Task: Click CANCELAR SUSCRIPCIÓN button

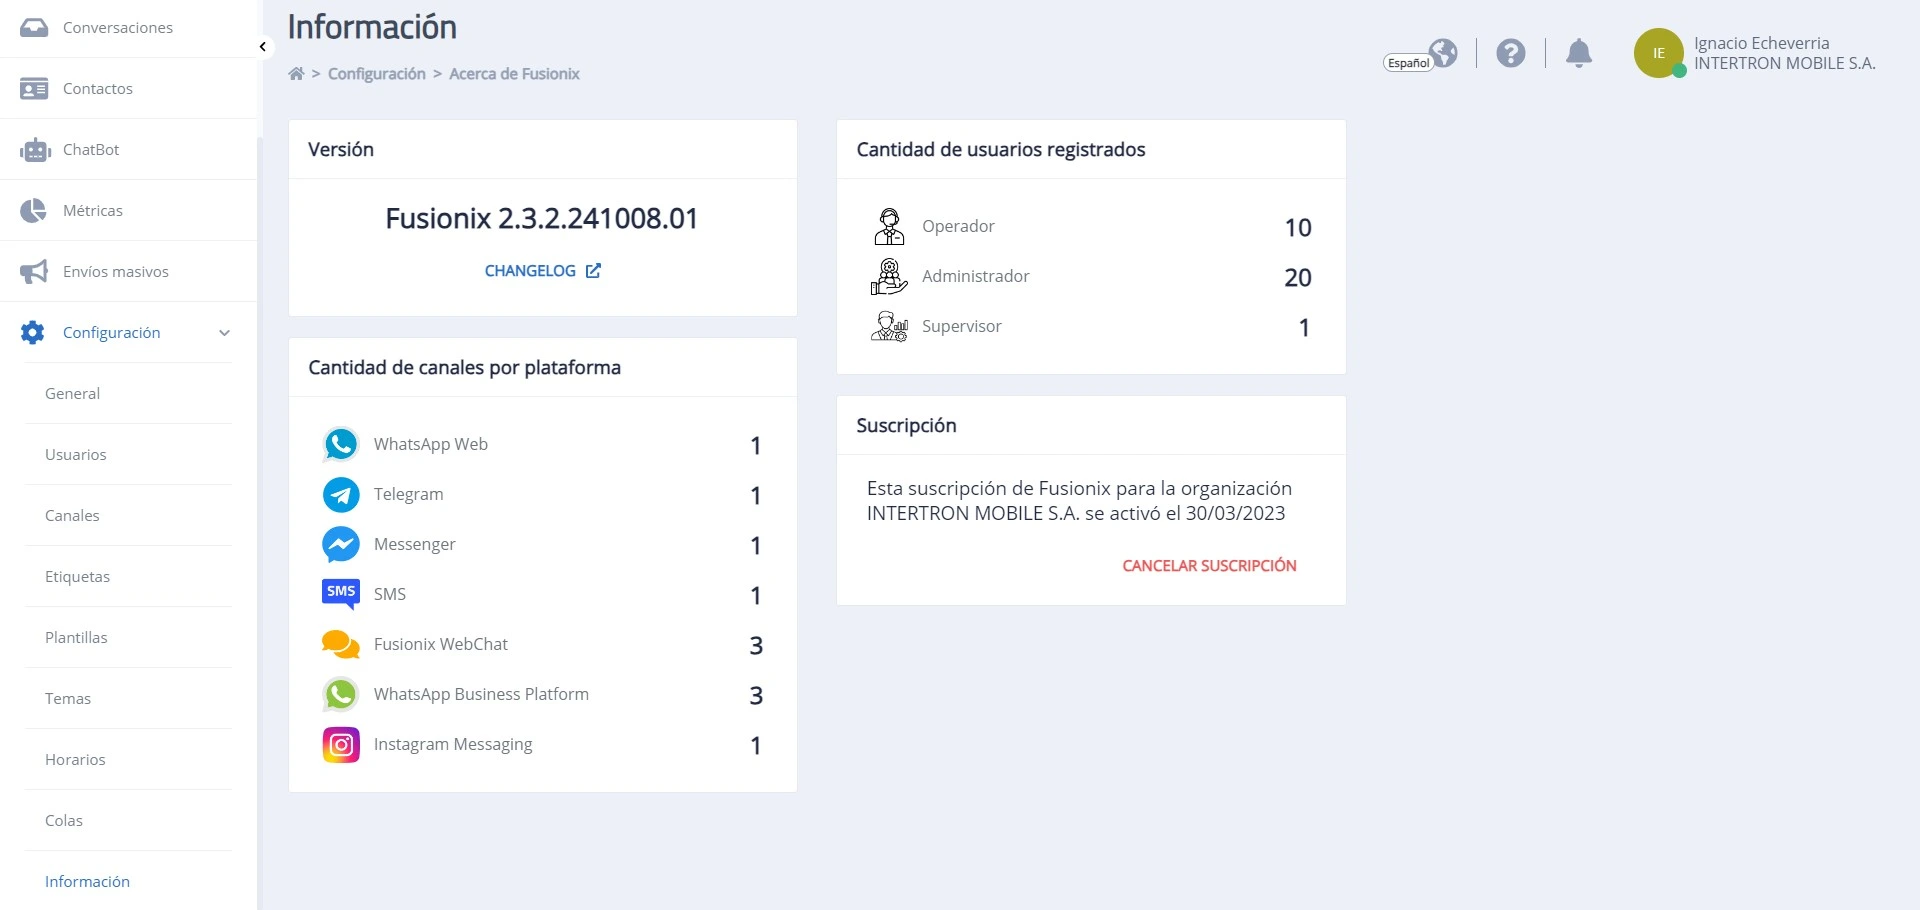Action: coord(1209,566)
